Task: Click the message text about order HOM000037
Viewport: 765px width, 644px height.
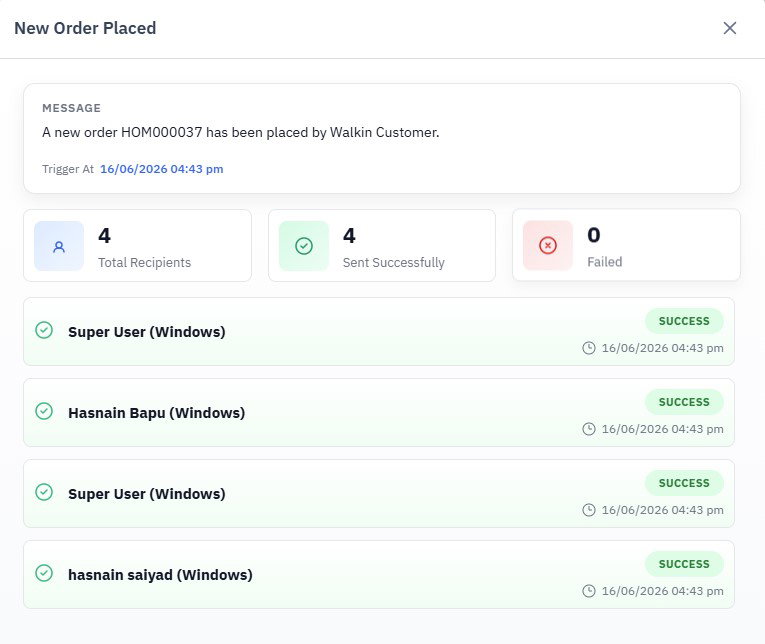Action: pos(241,132)
